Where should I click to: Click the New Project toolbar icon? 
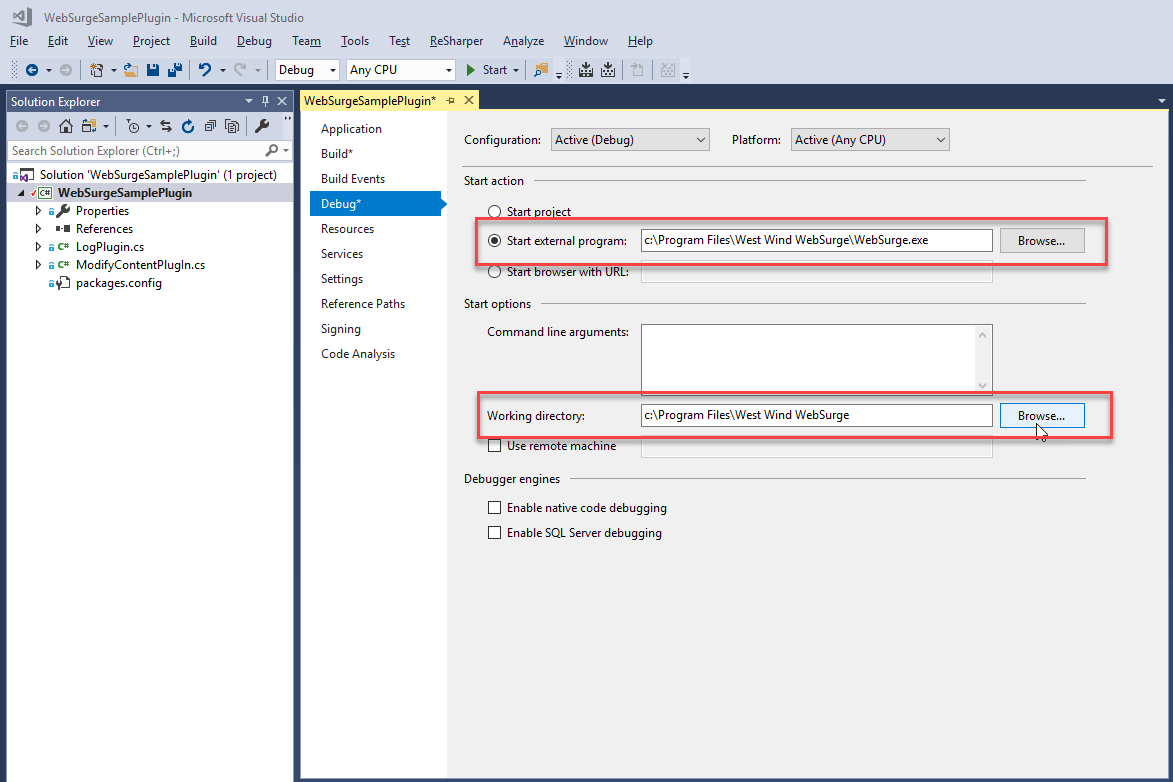[96, 70]
